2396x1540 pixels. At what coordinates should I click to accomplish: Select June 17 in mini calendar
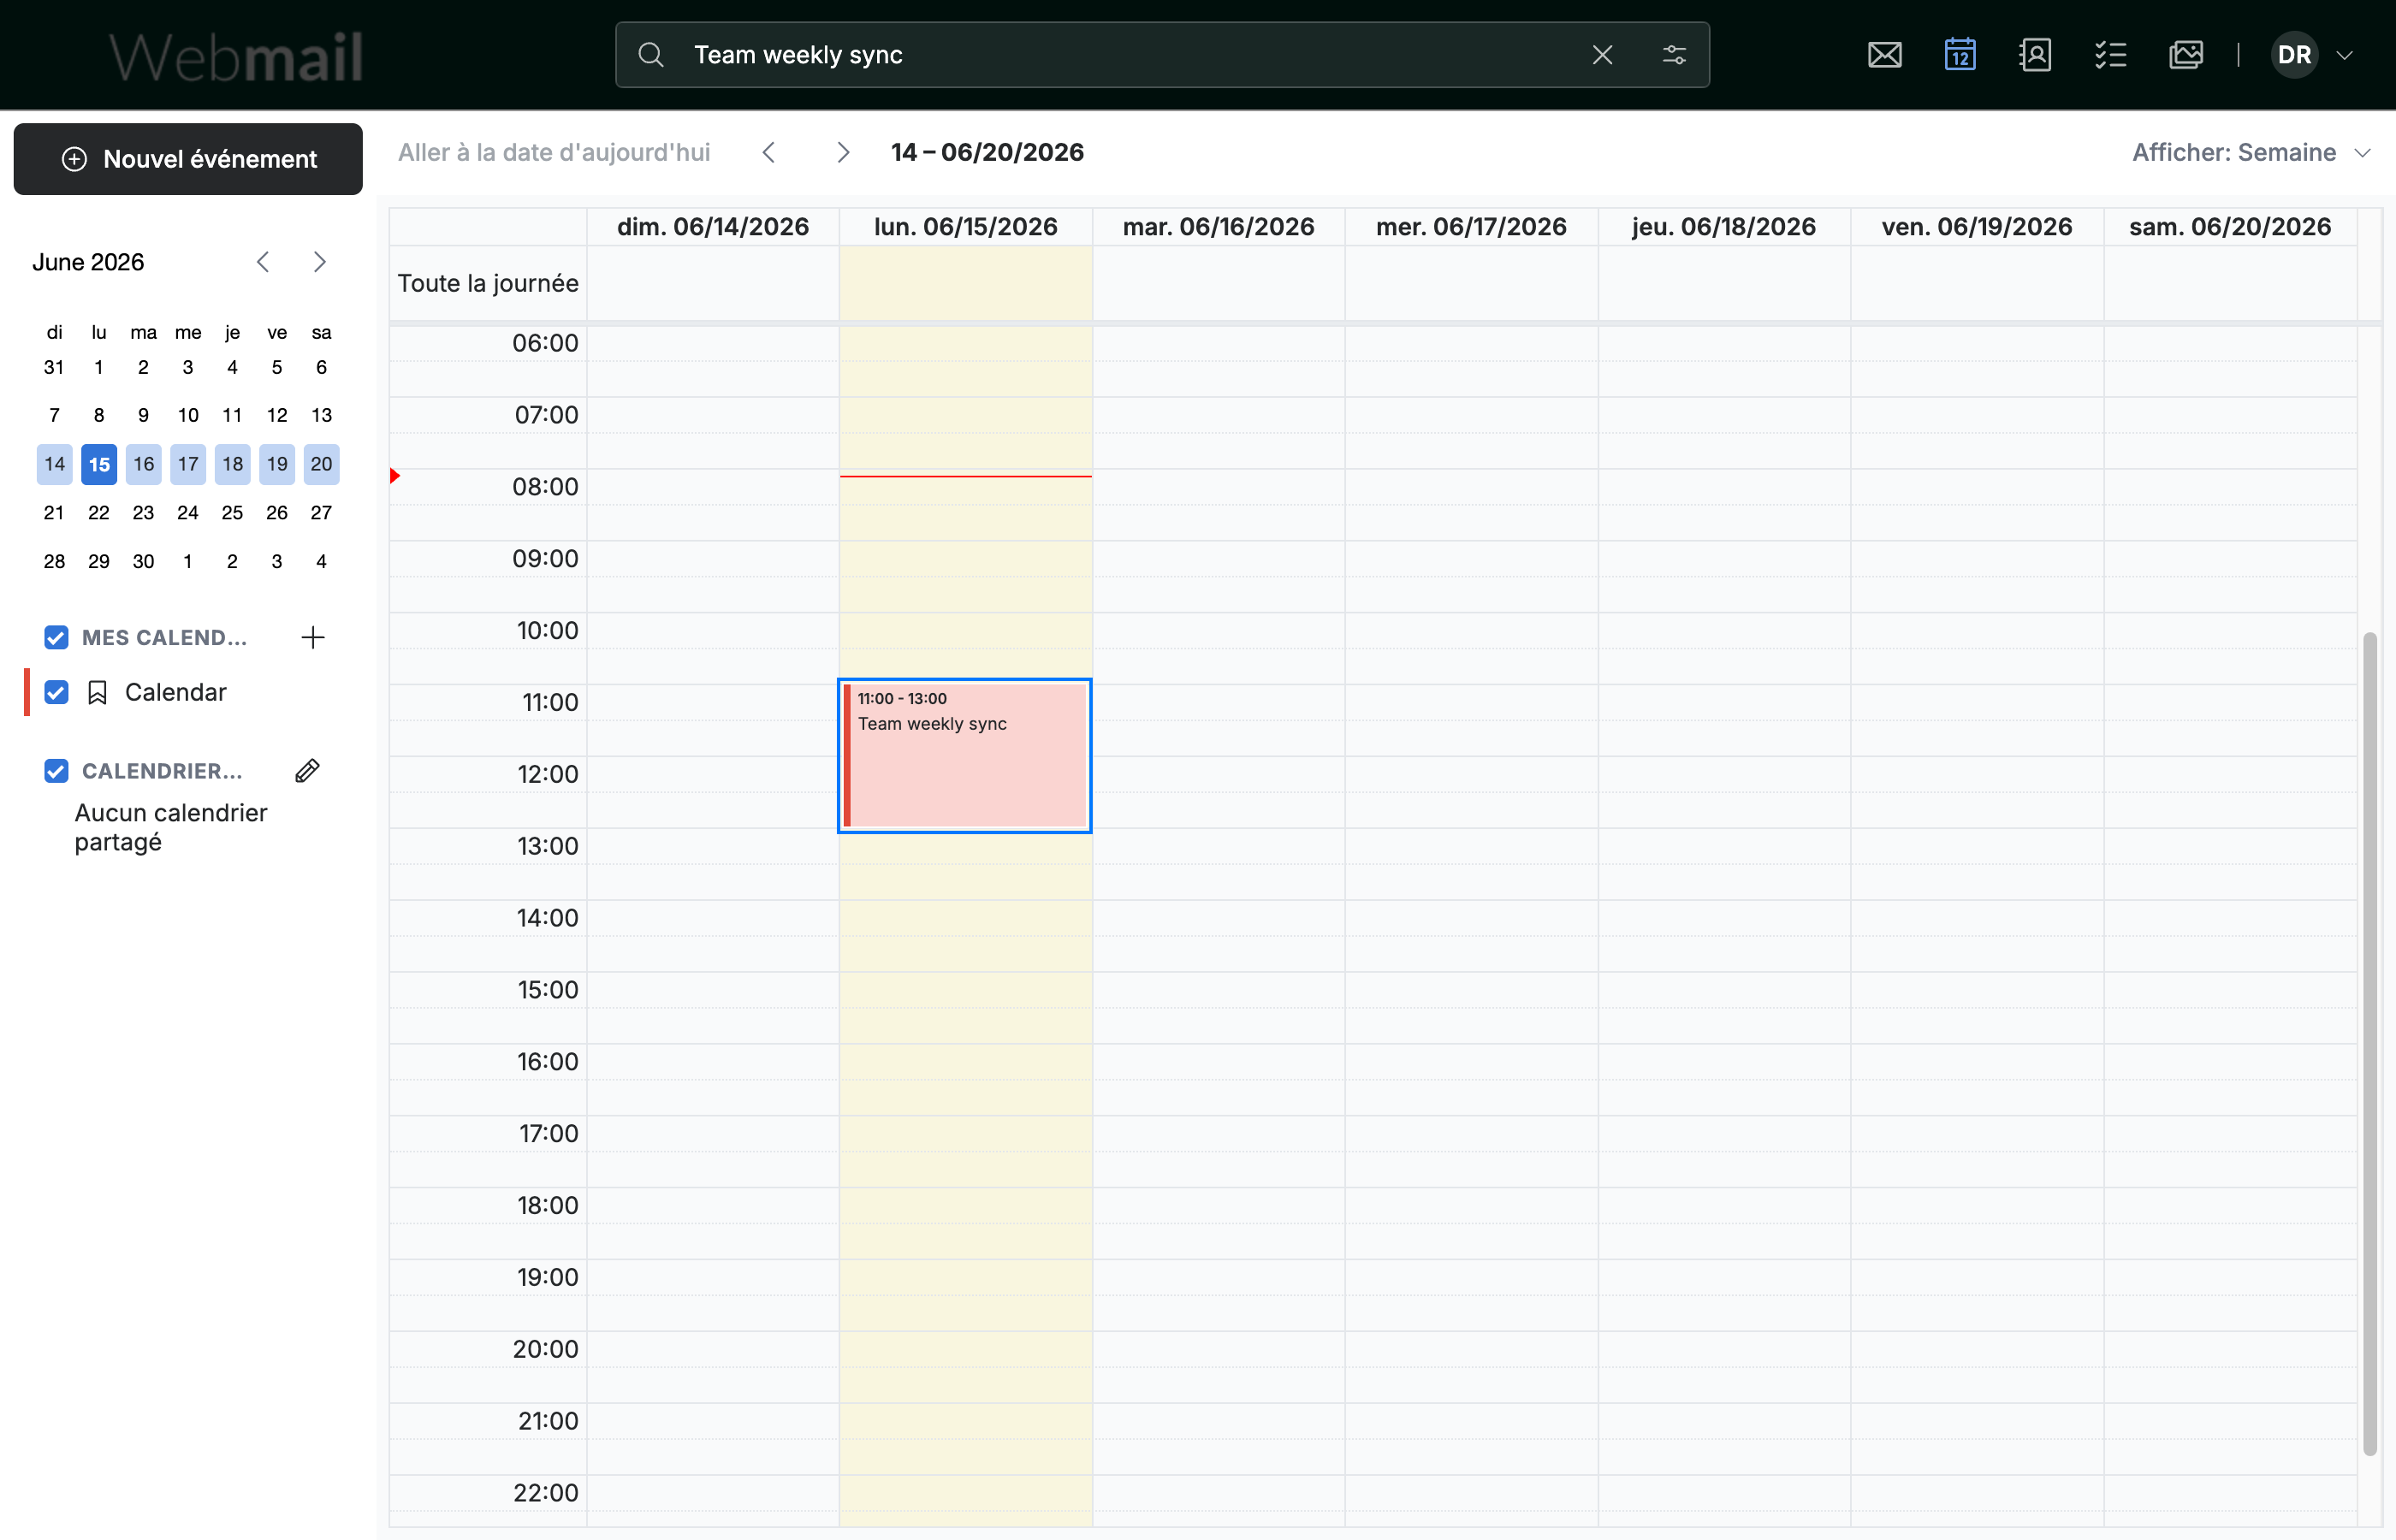[x=188, y=464]
